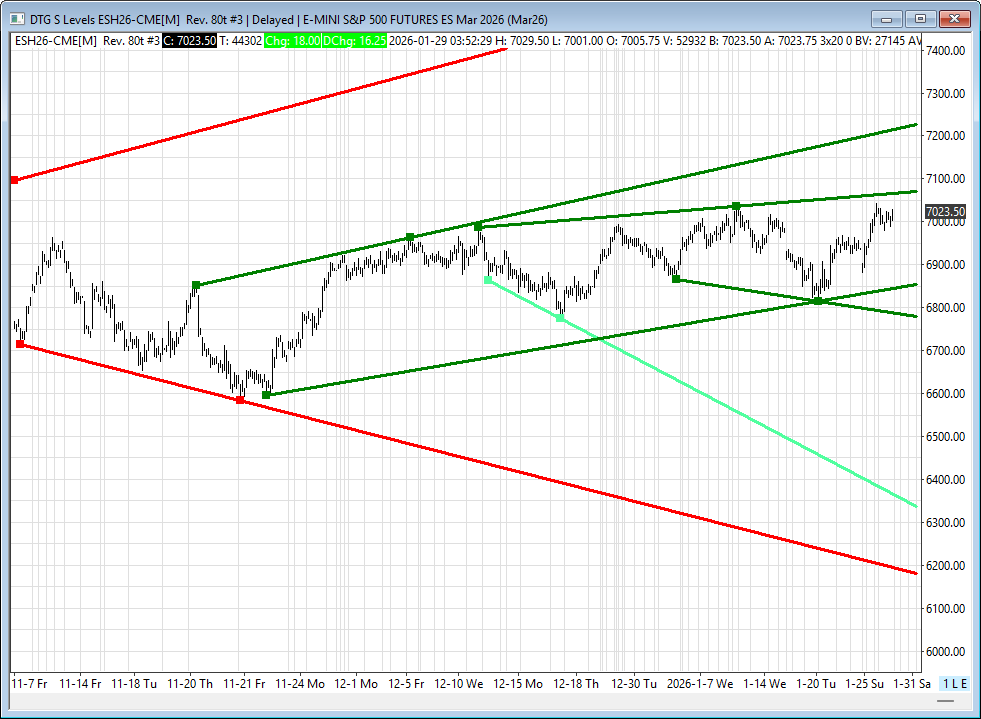Image resolution: width=981 pixels, height=719 pixels.
Task: Click the 12-15 Mo date on the time axis
Action: click(x=518, y=684)
